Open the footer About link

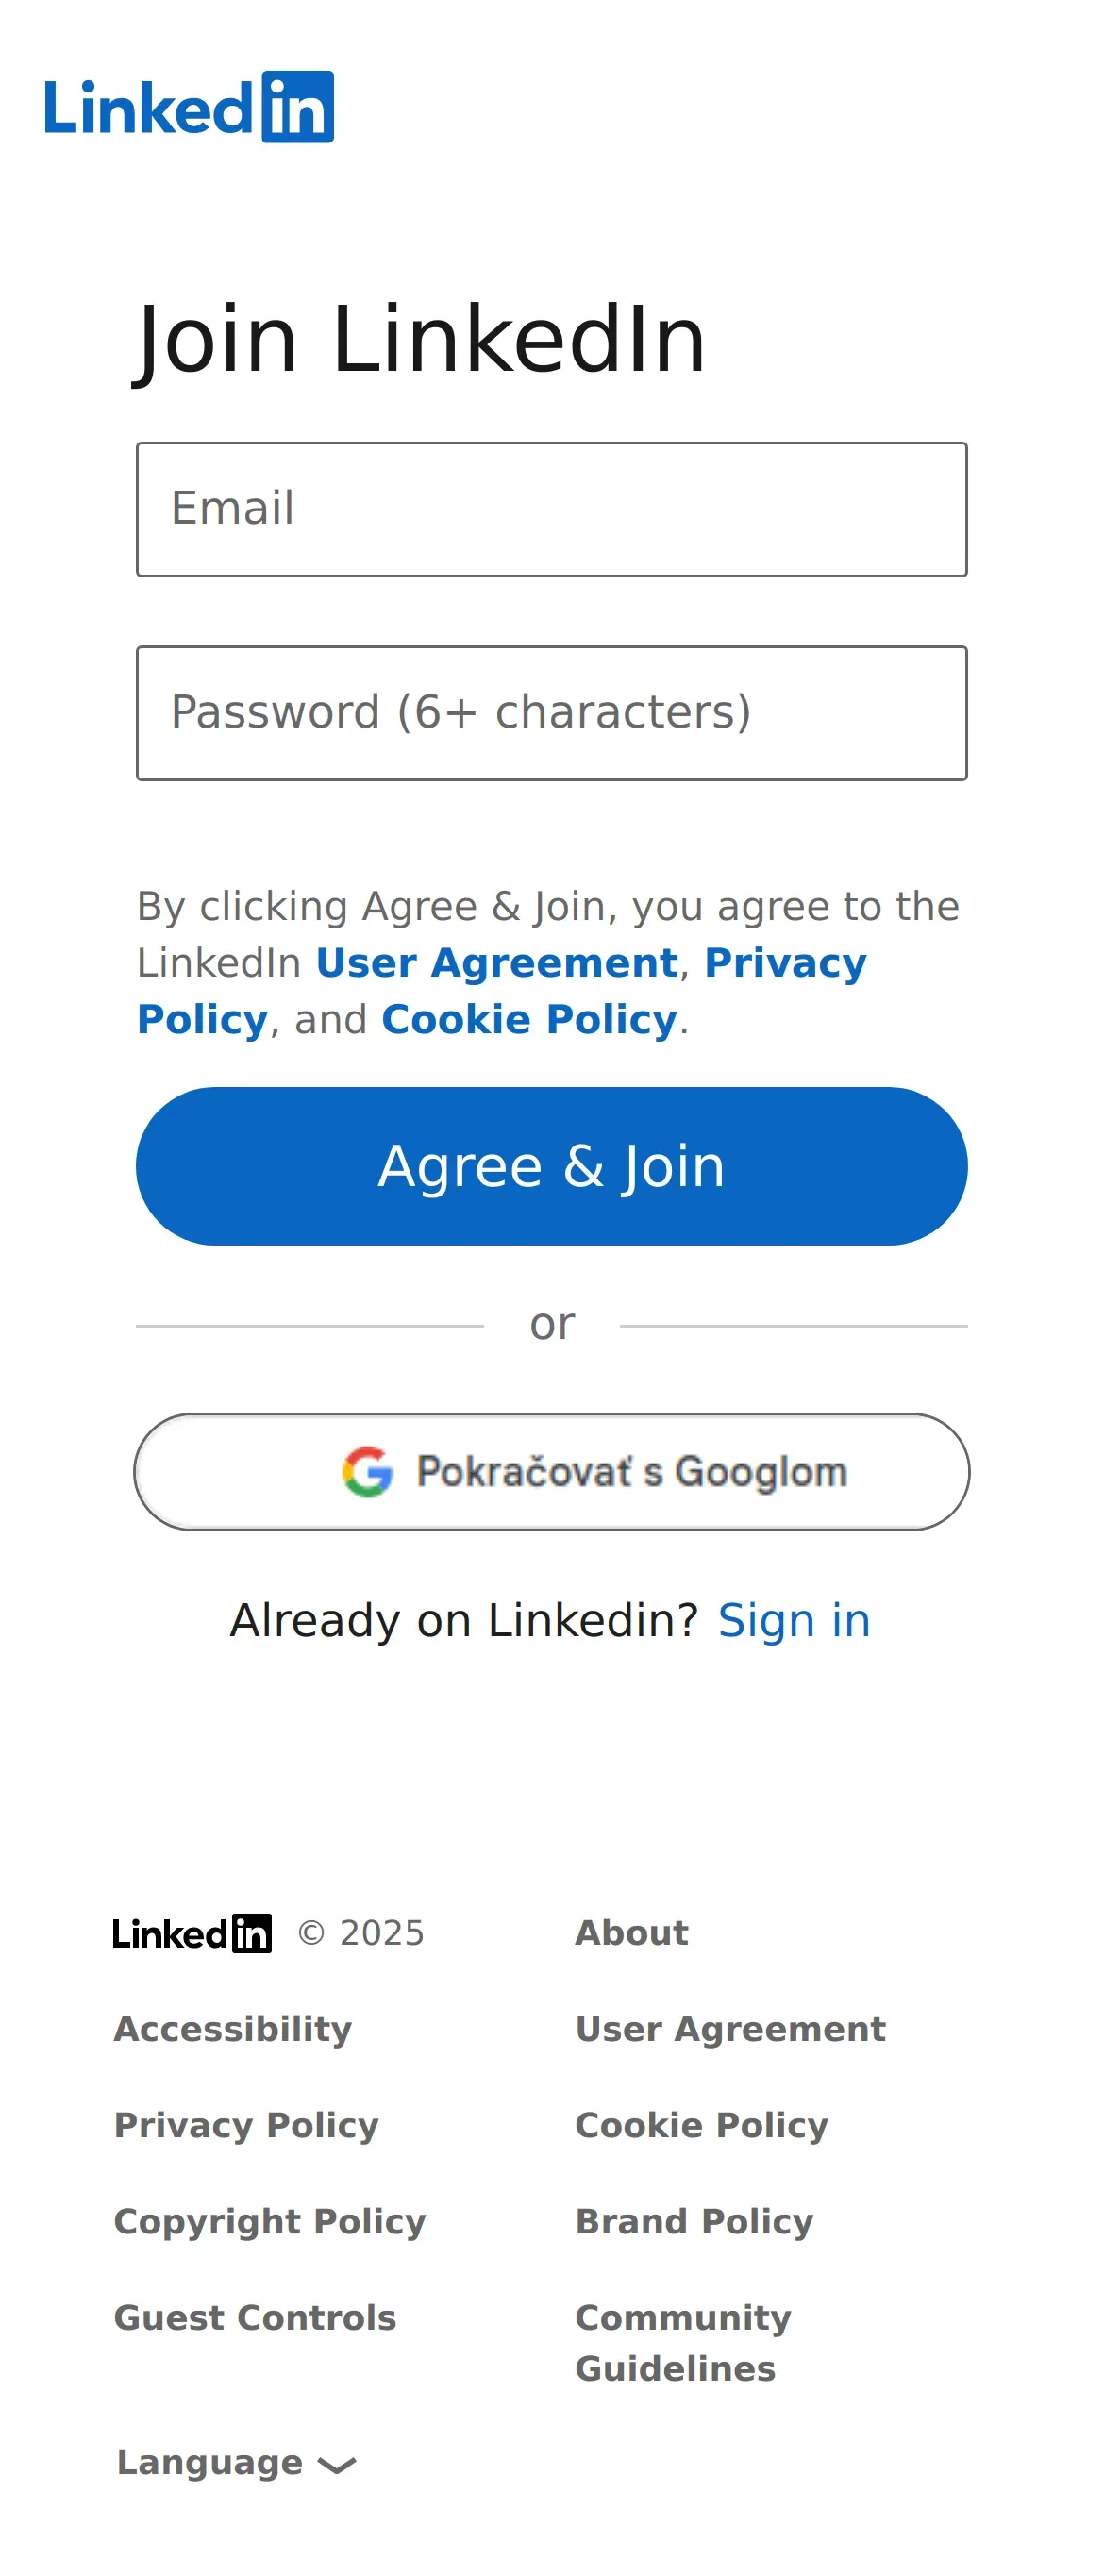[x=631, y=1933]
